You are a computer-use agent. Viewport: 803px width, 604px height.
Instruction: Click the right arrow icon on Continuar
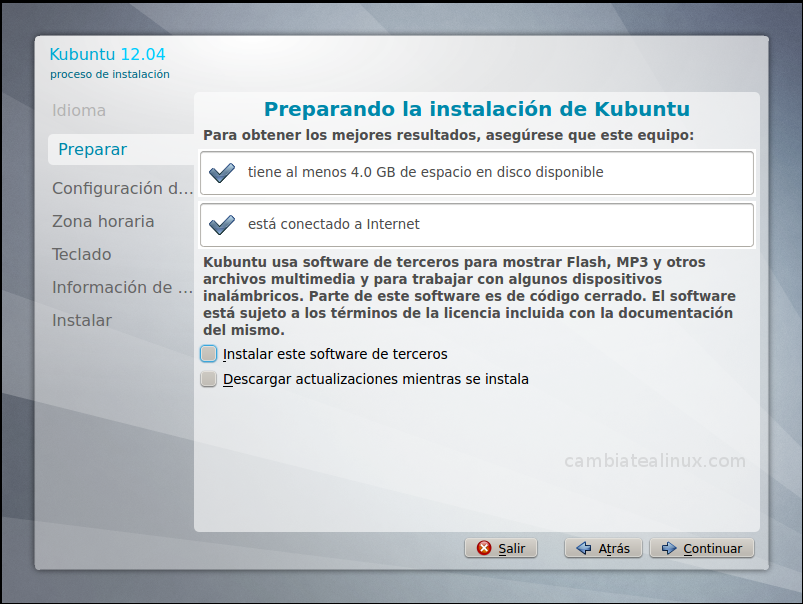point(669,548)
